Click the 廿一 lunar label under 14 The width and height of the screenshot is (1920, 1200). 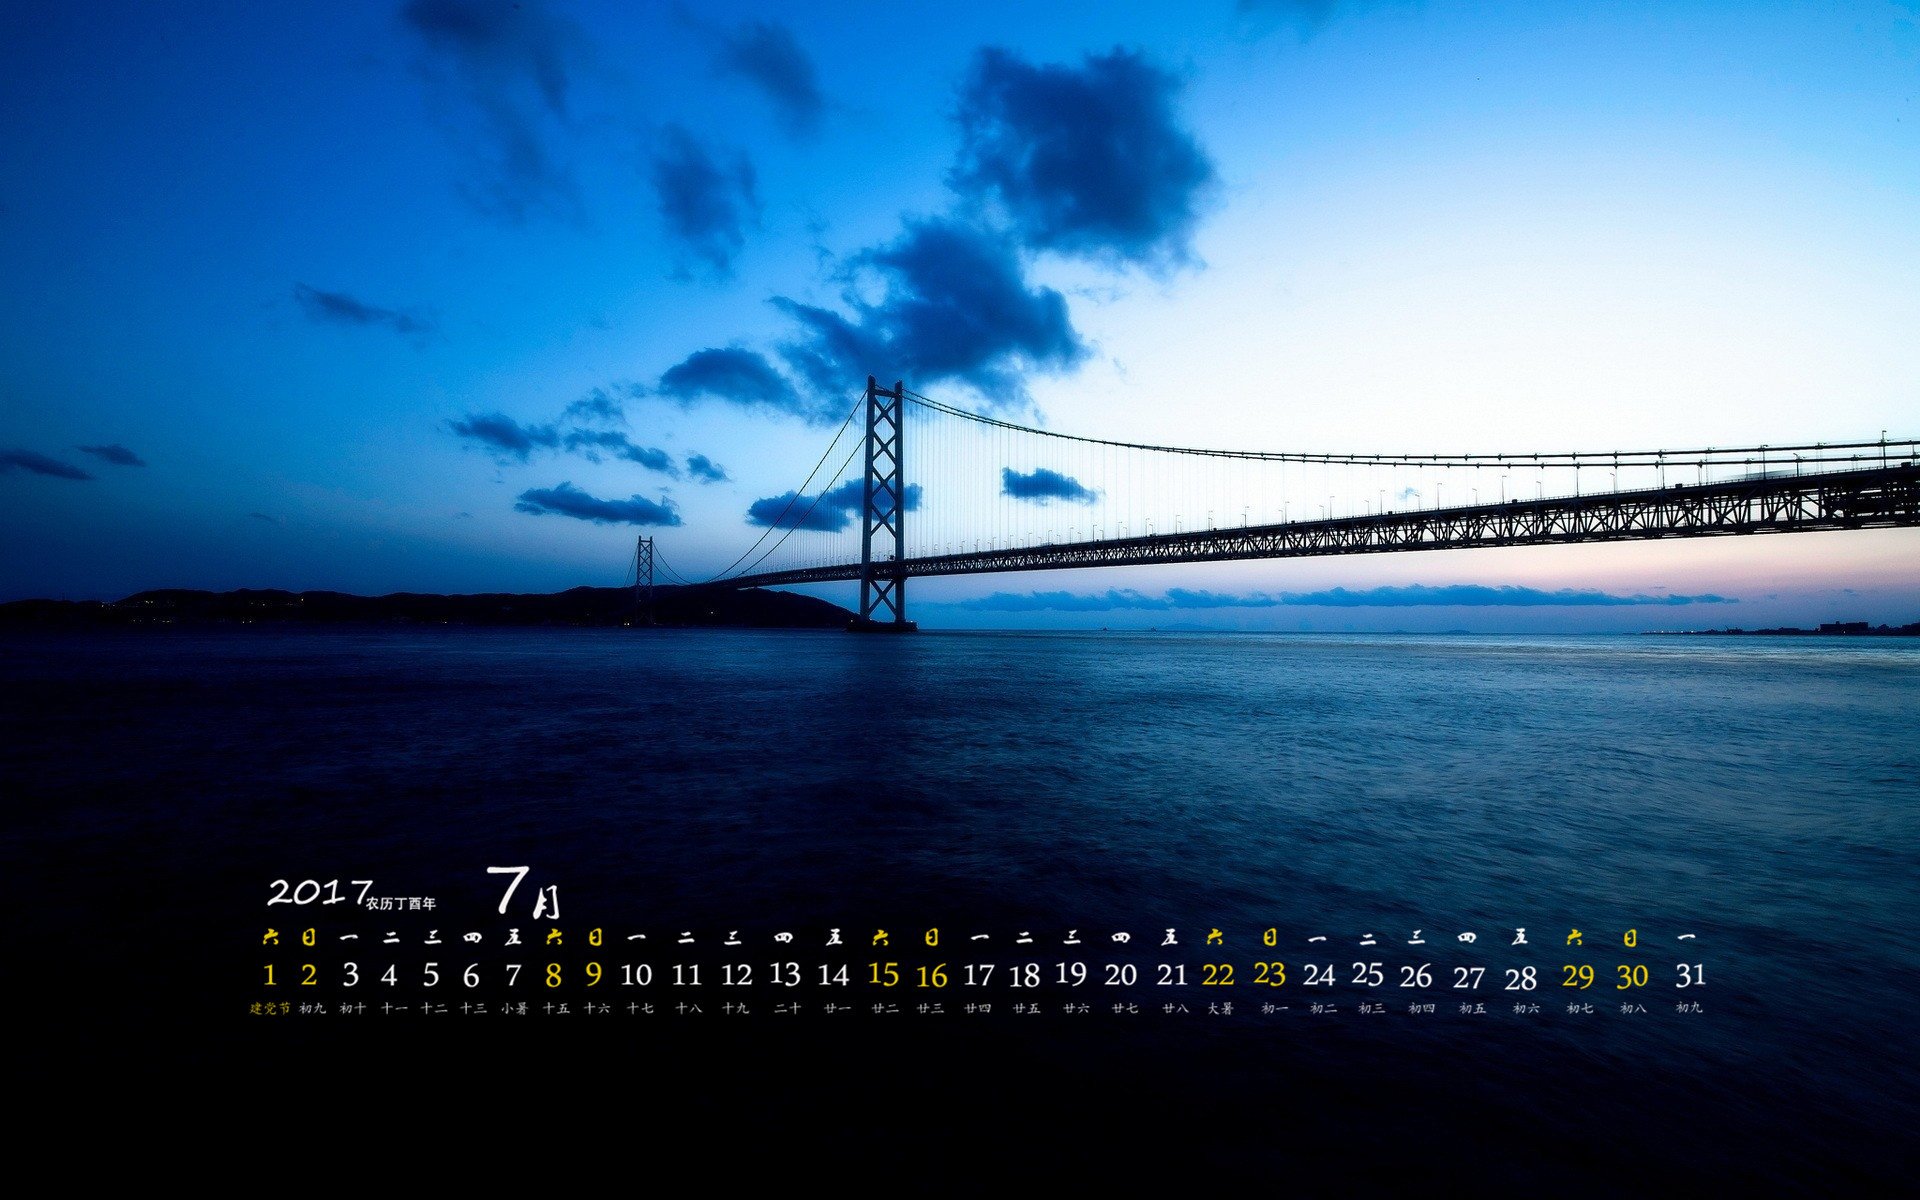coord(836,1008)
